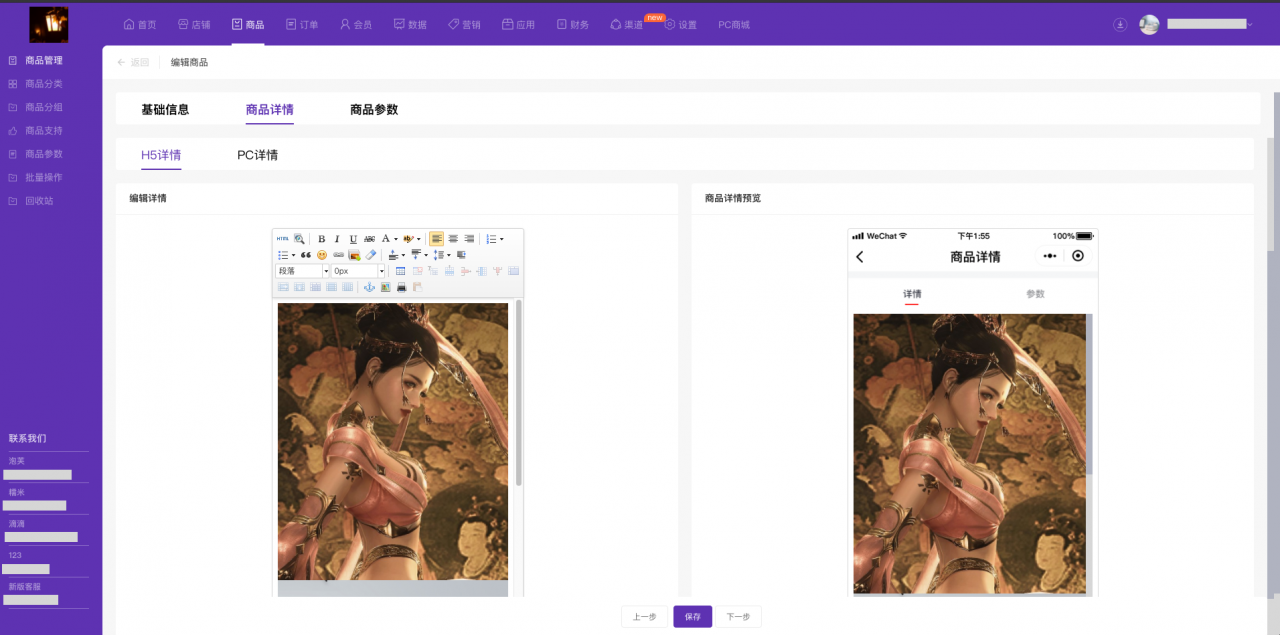The width and height of the screenshot is (1280, 635).
Task: Click the font color letter A icon
Action: coord(386,239)
